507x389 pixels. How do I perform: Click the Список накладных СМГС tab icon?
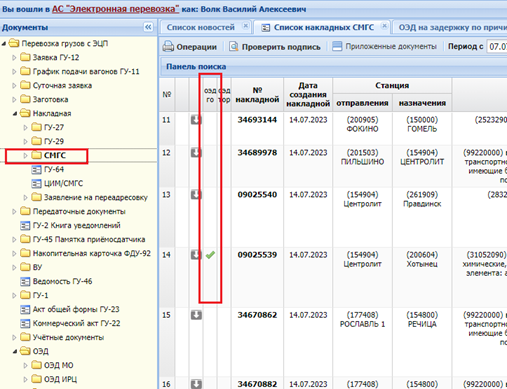[265, 28]
